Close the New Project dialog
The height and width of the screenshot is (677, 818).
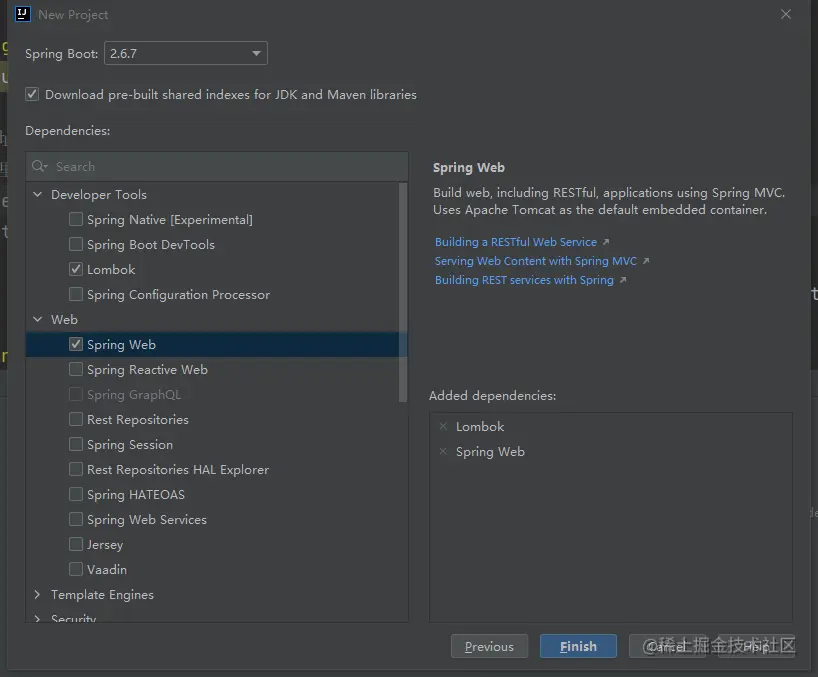tap(786, 15)
